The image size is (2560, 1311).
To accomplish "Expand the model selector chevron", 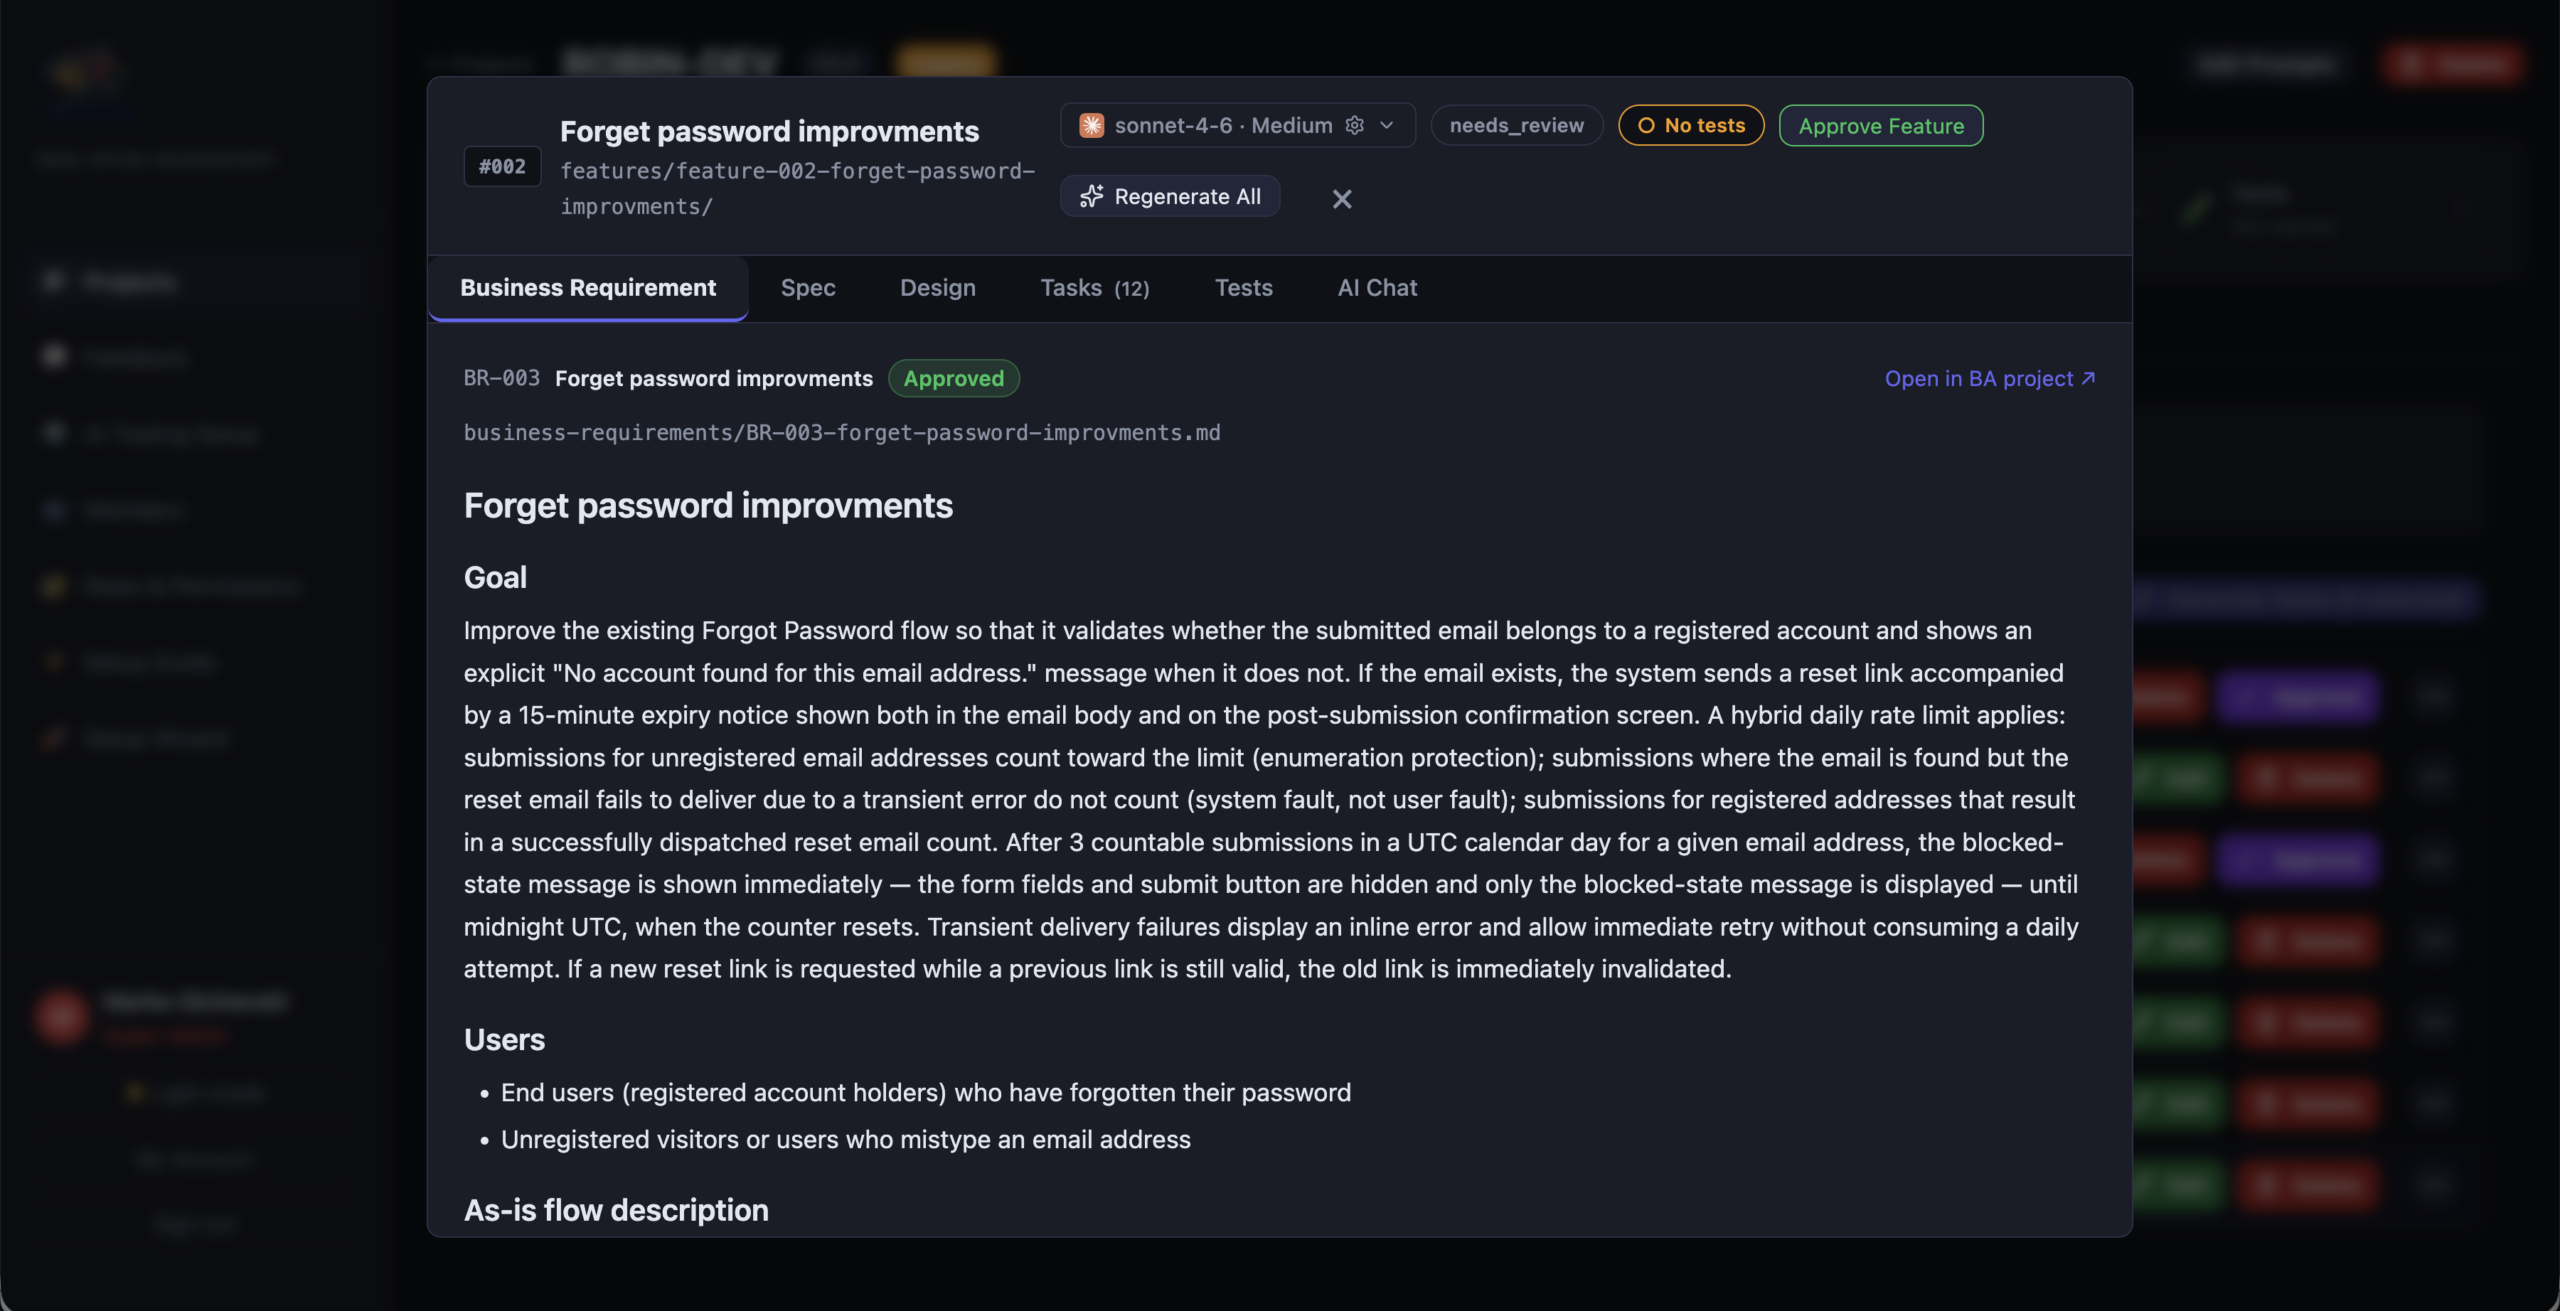I will 1386,125.
